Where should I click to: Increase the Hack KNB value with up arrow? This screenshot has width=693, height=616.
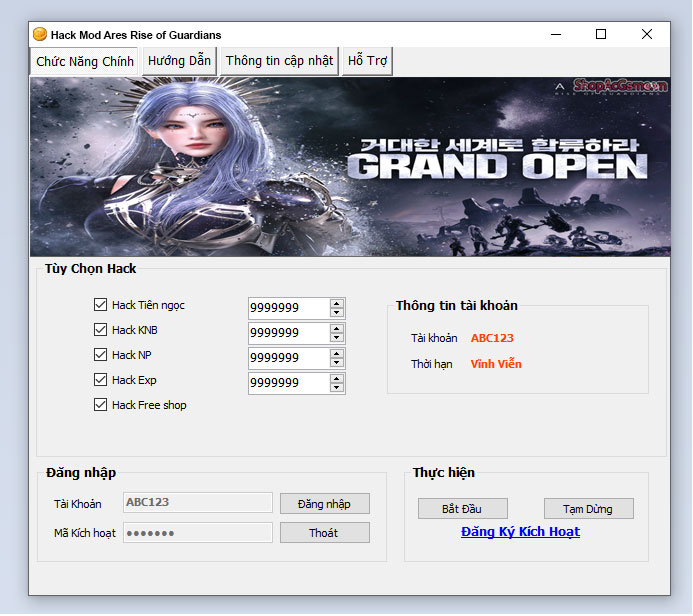click(x=337, y=328)
